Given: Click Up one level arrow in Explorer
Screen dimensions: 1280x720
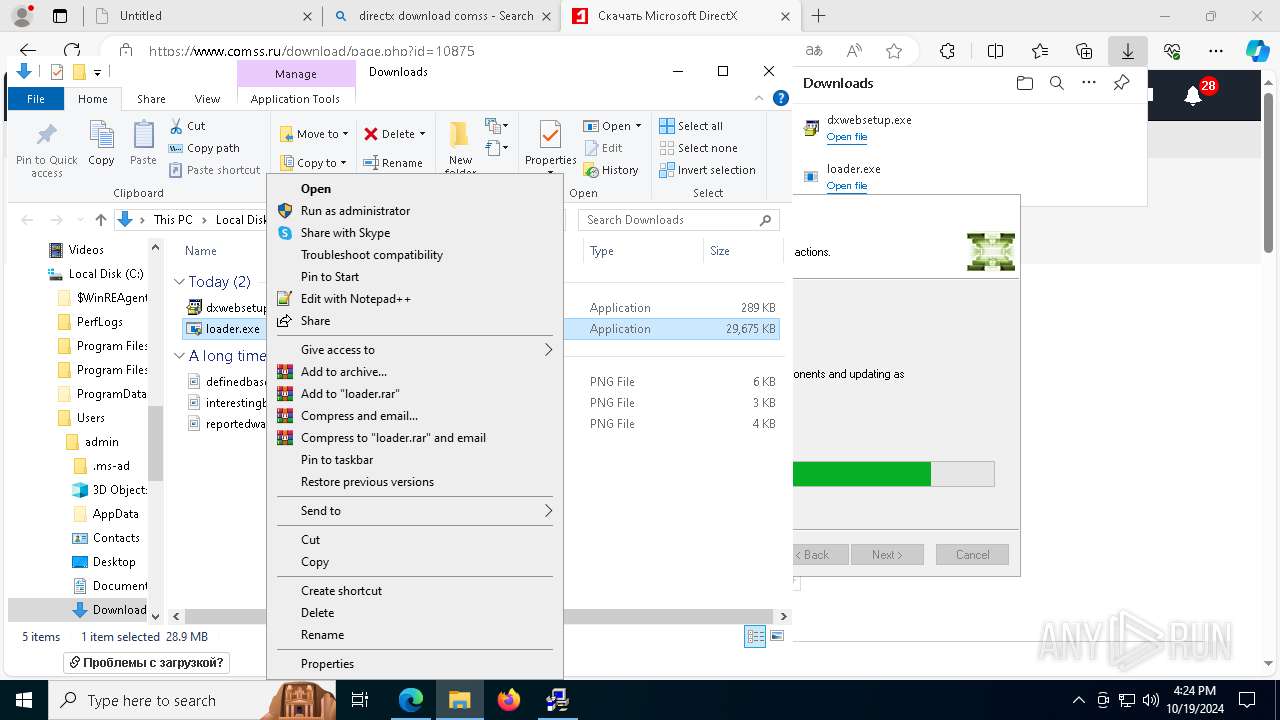Looking at the screenshot, I should click(101, 220).
